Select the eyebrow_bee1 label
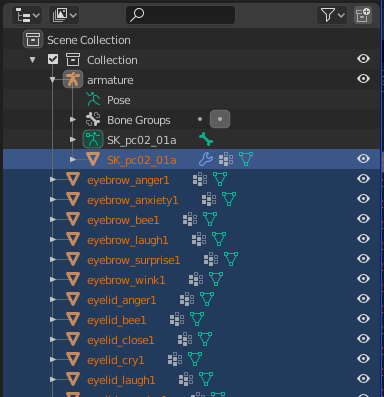The width and height of the screenshot is (384, 397). coord(123,220)
